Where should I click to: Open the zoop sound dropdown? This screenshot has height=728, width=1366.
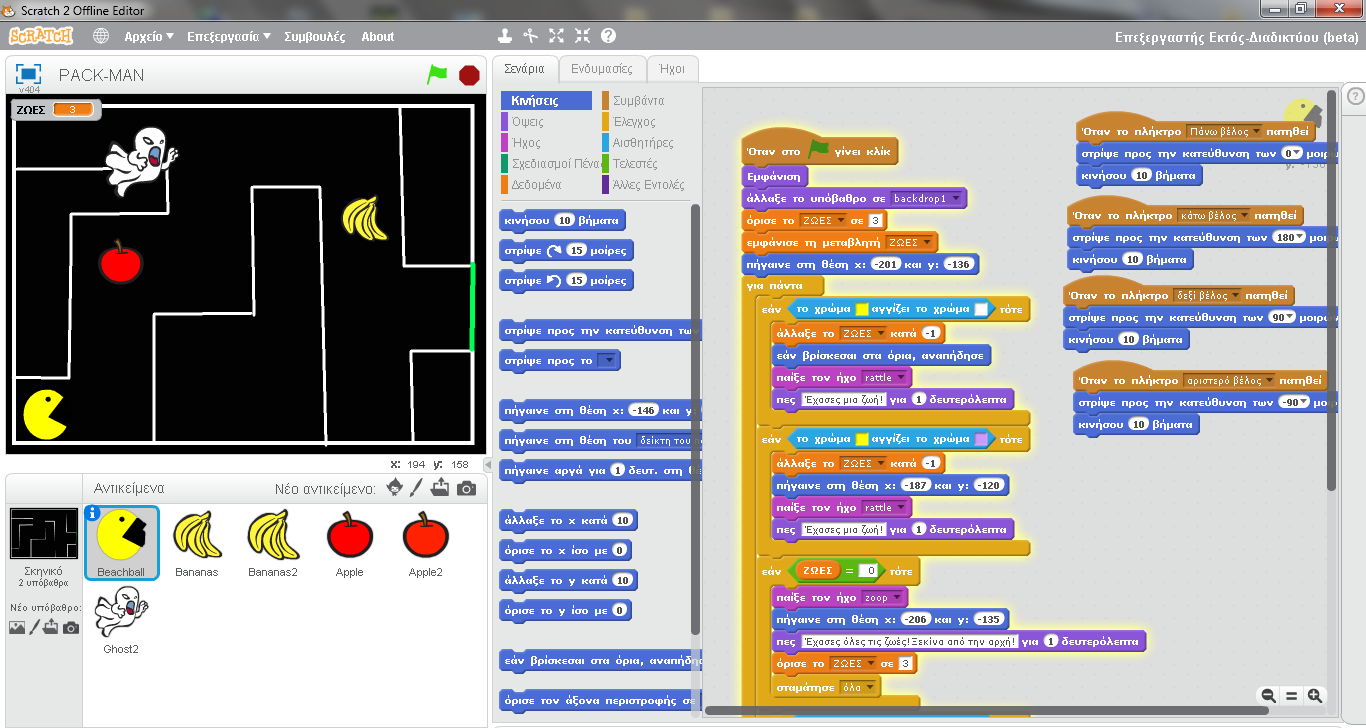tap(883, 597)
